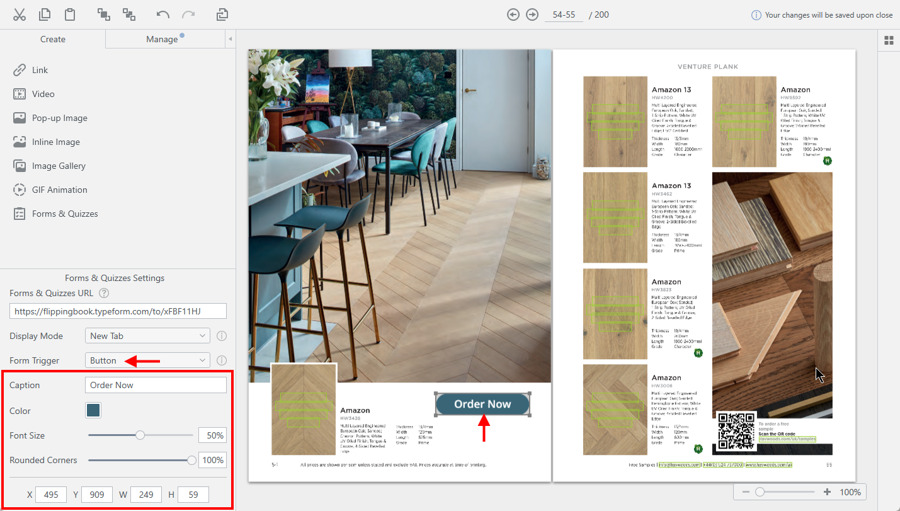Redo the last change
The height and width of the screenshot is (511, 900).
tap(188, 14)
